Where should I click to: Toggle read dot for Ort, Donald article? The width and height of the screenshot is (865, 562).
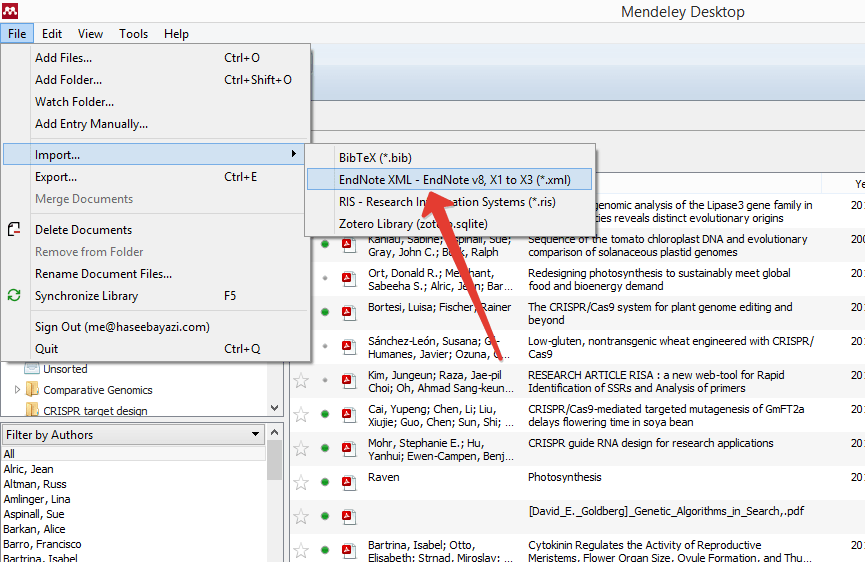325,278
